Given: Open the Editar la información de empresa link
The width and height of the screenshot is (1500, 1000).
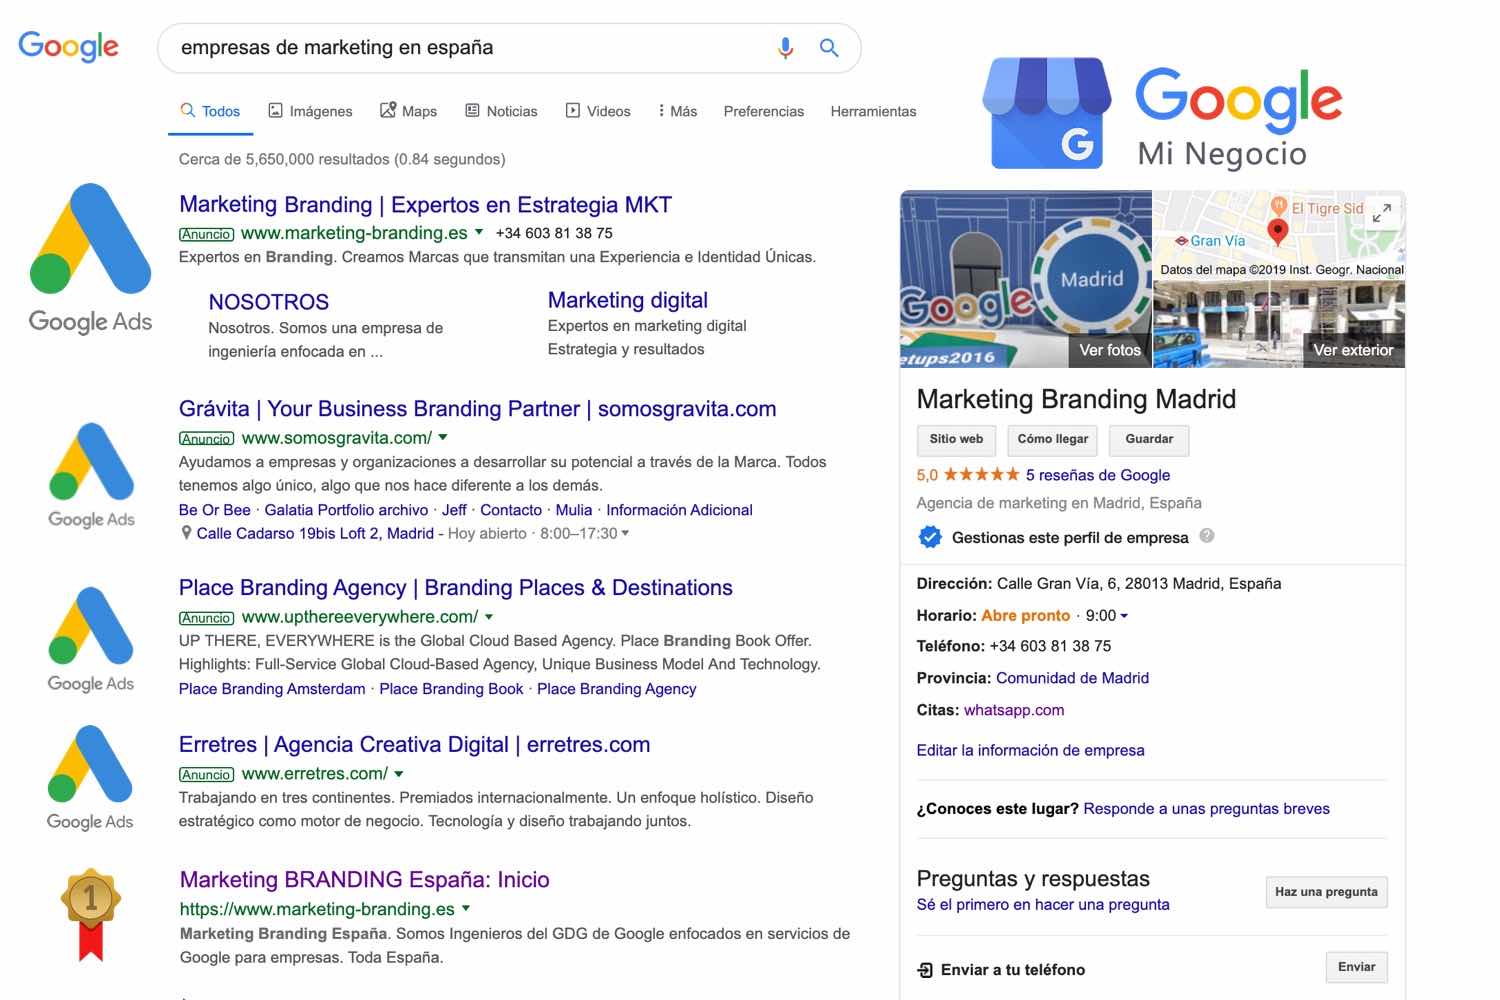Looking at the screenshot, I should [x=1031, y=750].
